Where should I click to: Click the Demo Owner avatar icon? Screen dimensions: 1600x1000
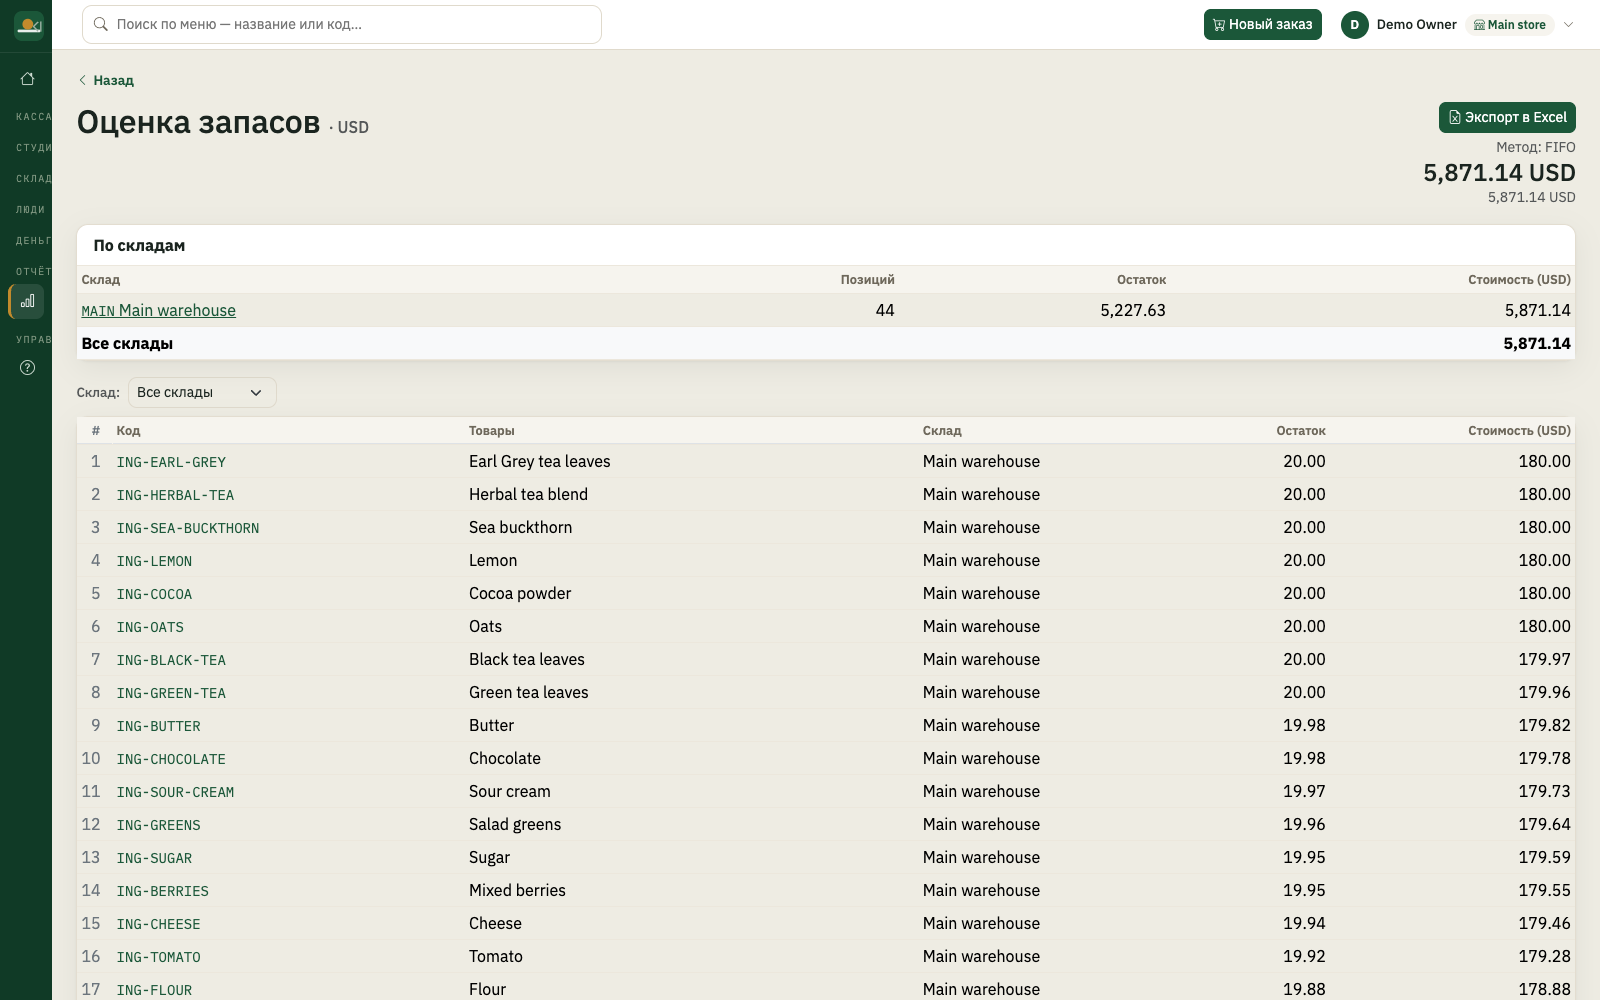coord(1354,25)
